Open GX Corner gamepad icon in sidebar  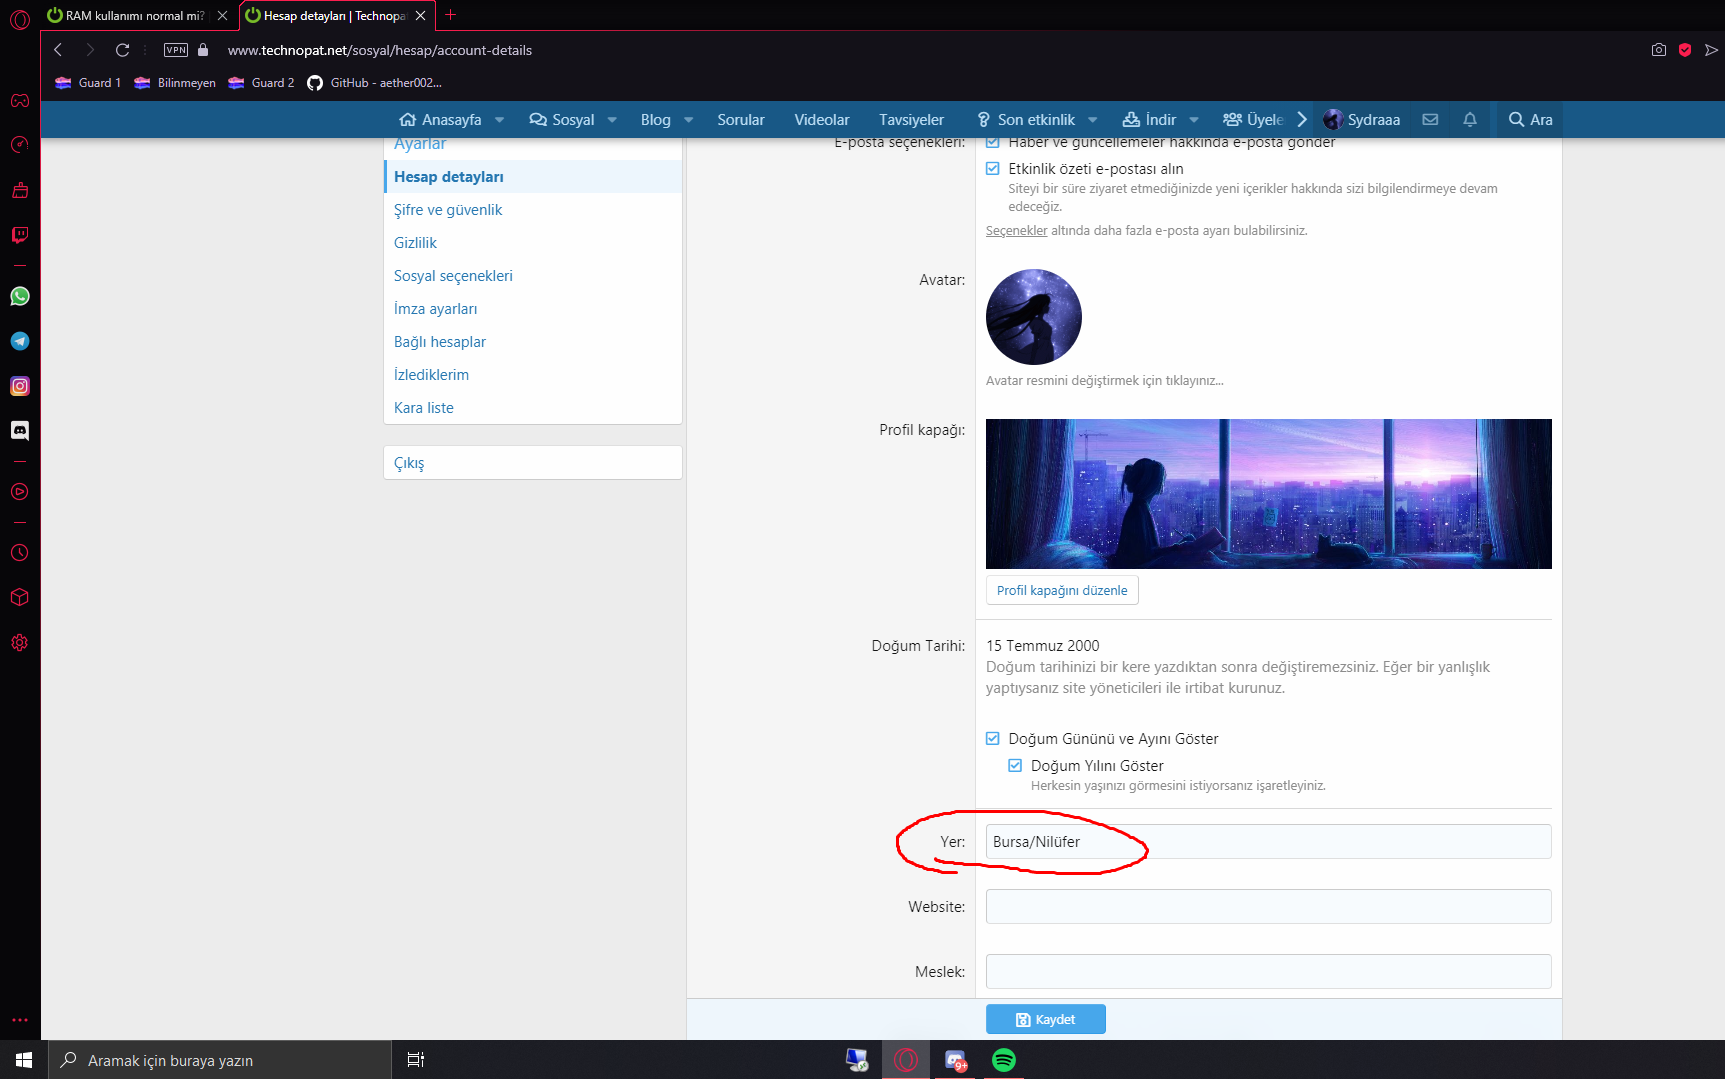point(20,100)
